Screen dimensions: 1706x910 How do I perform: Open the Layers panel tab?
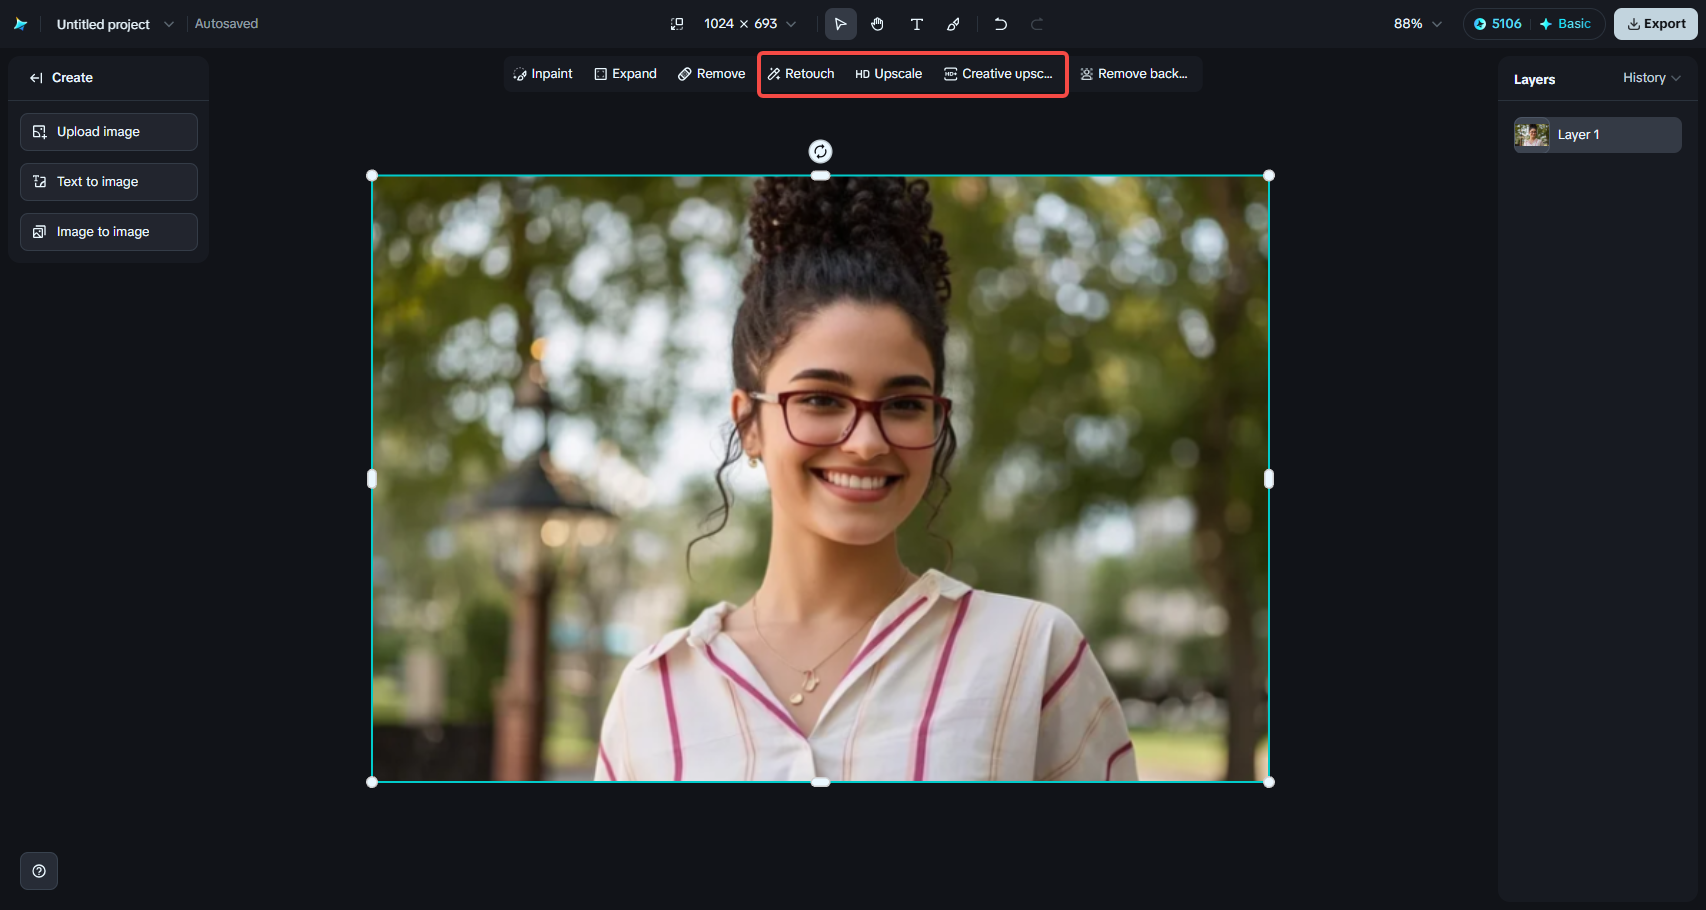(1534, 78)
